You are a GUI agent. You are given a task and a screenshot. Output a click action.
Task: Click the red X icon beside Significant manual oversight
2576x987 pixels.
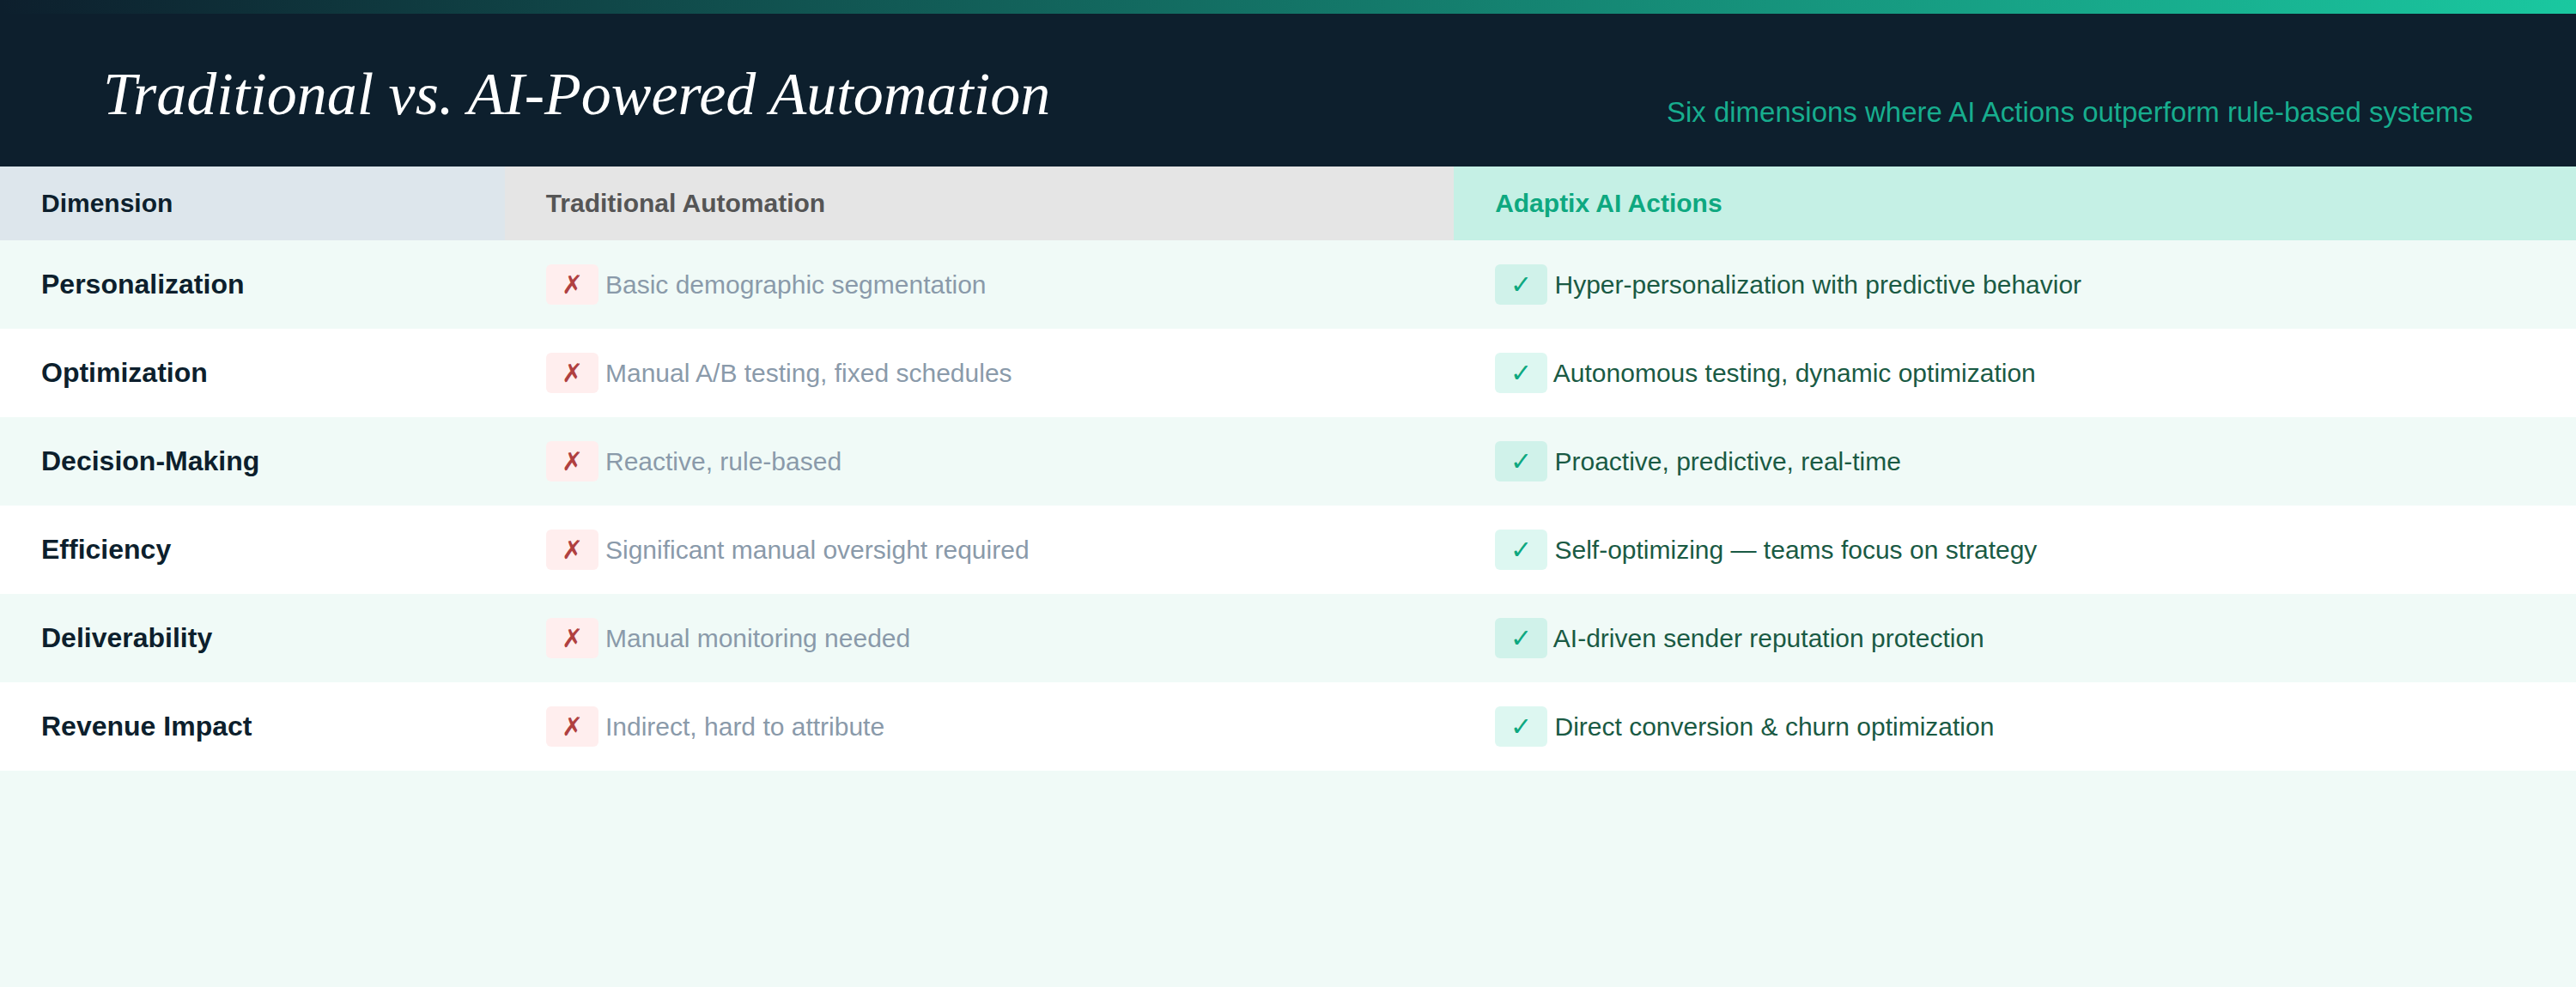pos(571,550)
